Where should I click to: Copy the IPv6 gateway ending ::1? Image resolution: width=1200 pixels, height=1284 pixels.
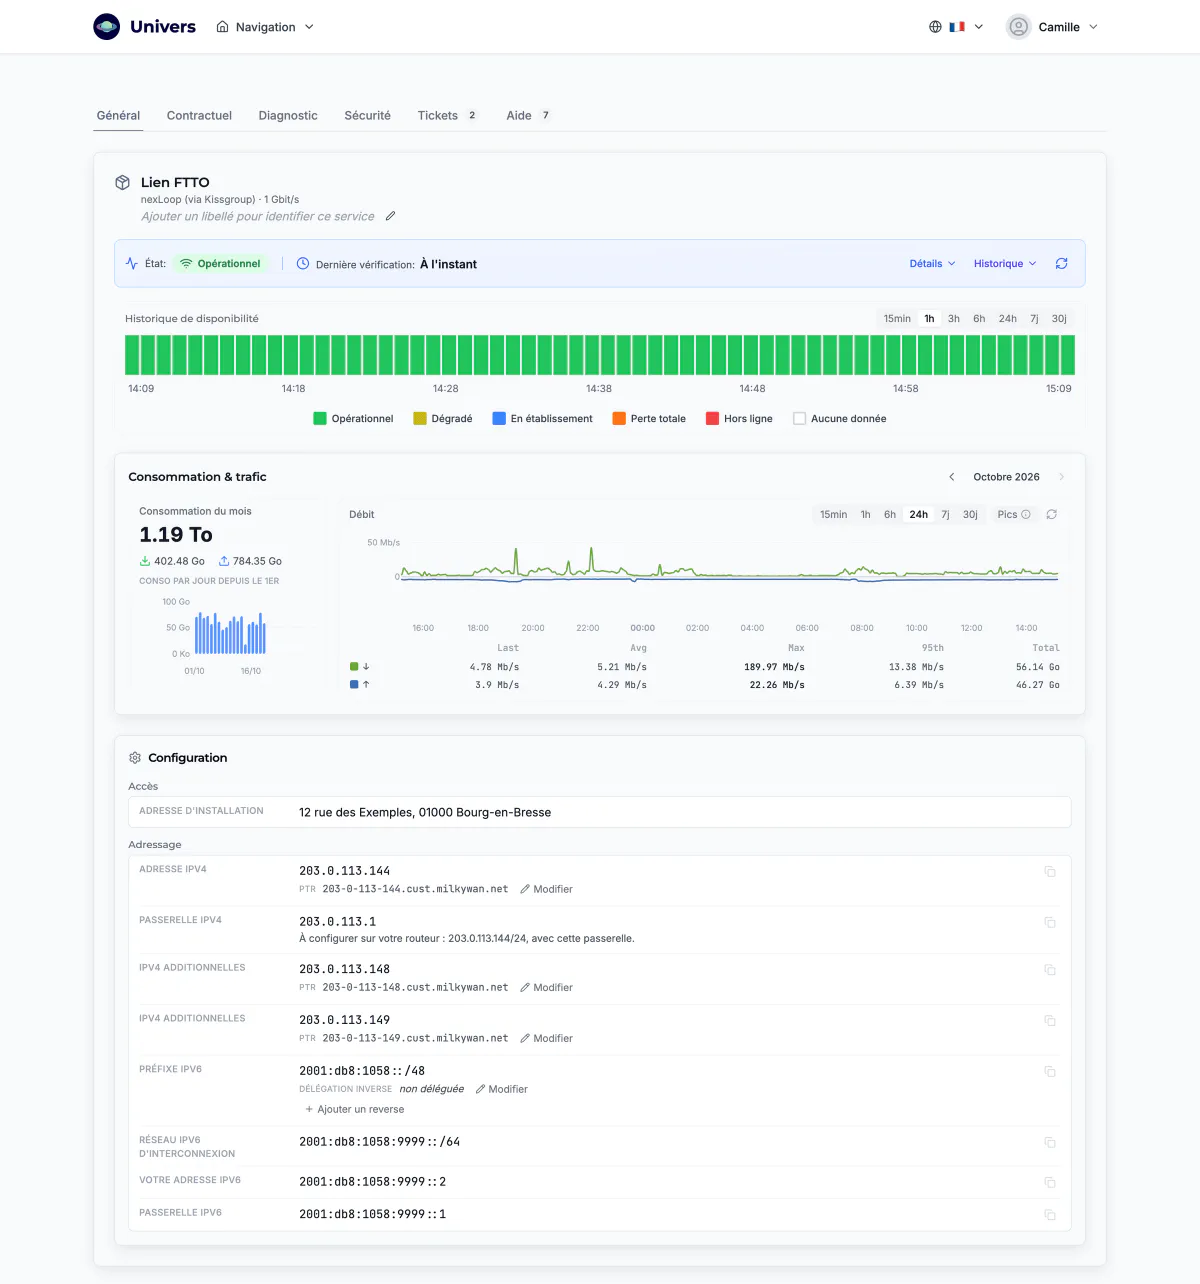(1050, 1215)
